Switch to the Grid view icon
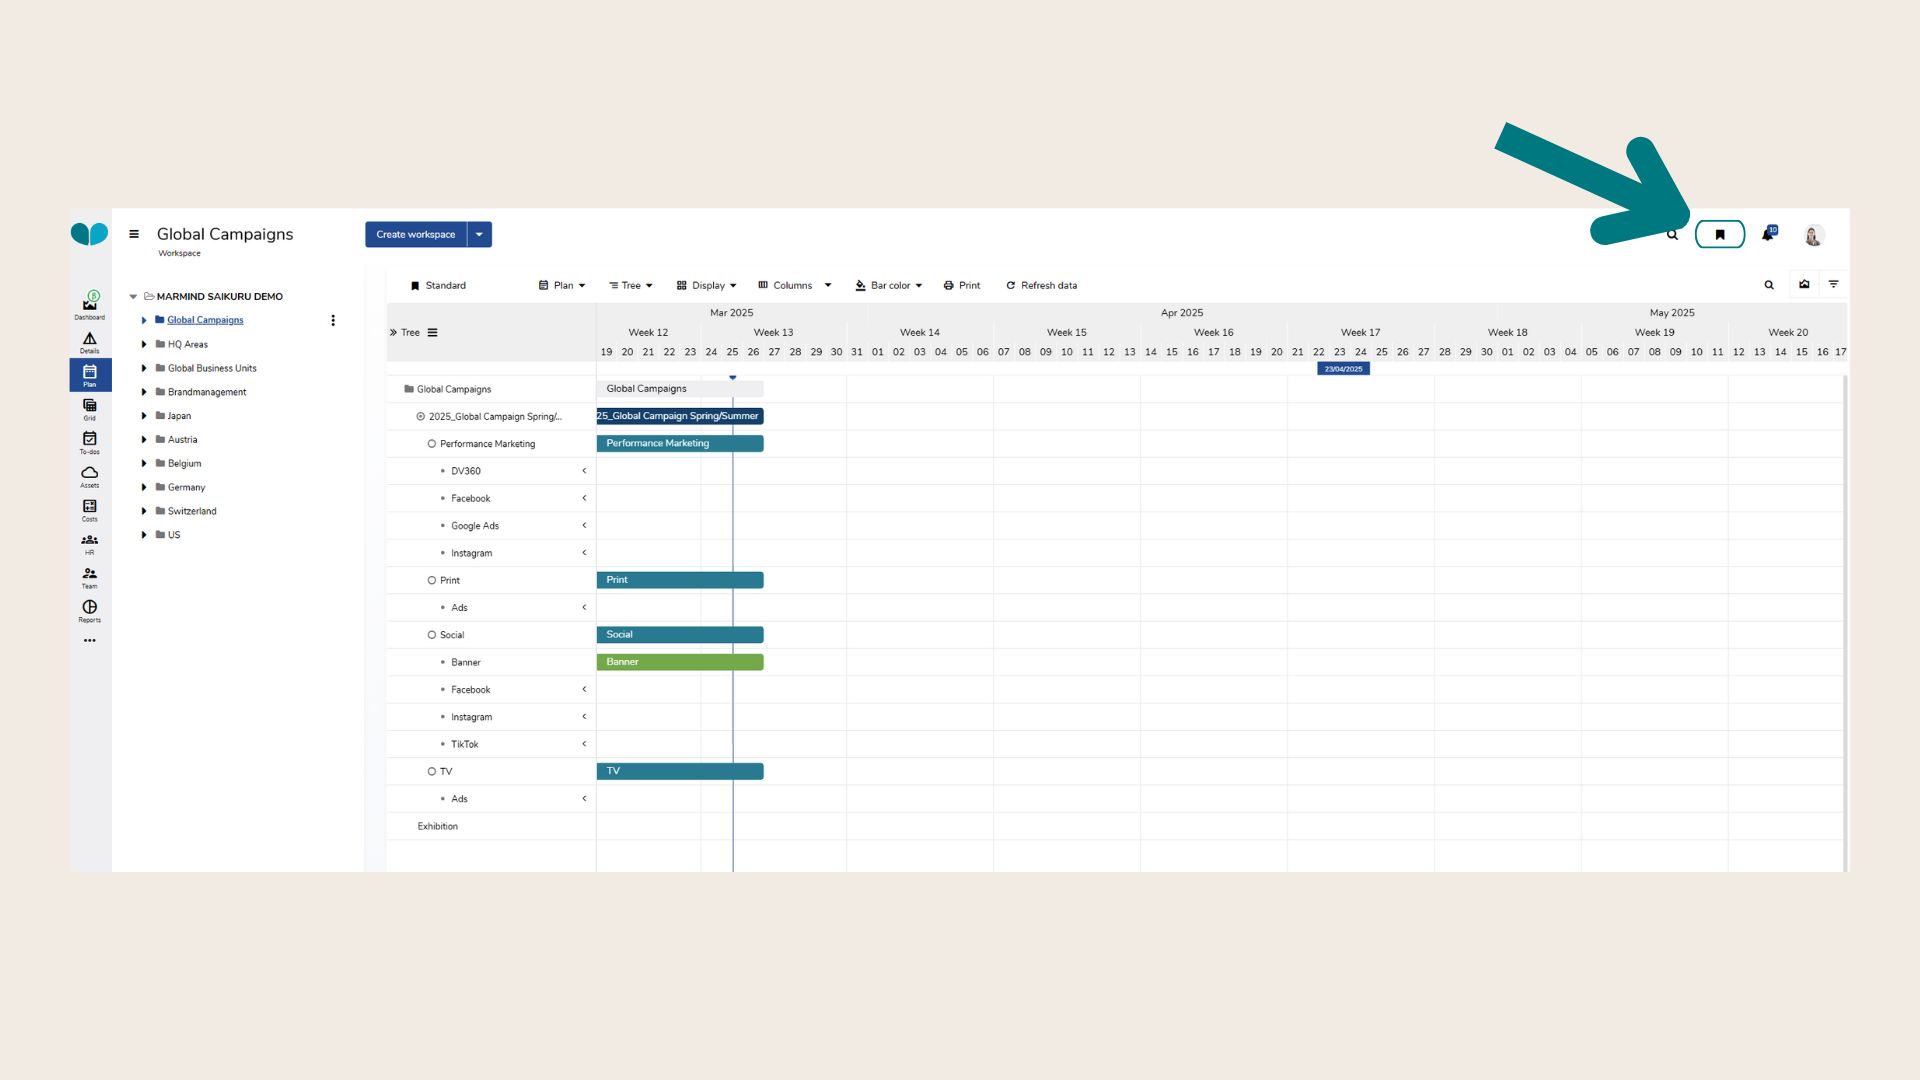This screenshot has width=1920, height=1080. click(x=89, y=408)
